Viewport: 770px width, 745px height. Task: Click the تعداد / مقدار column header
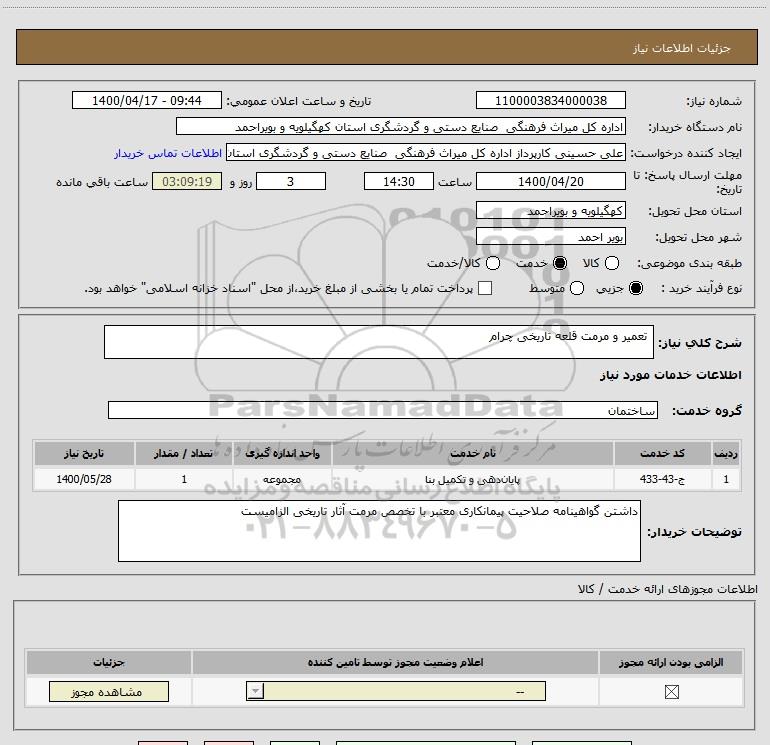[x=183, y=453]
